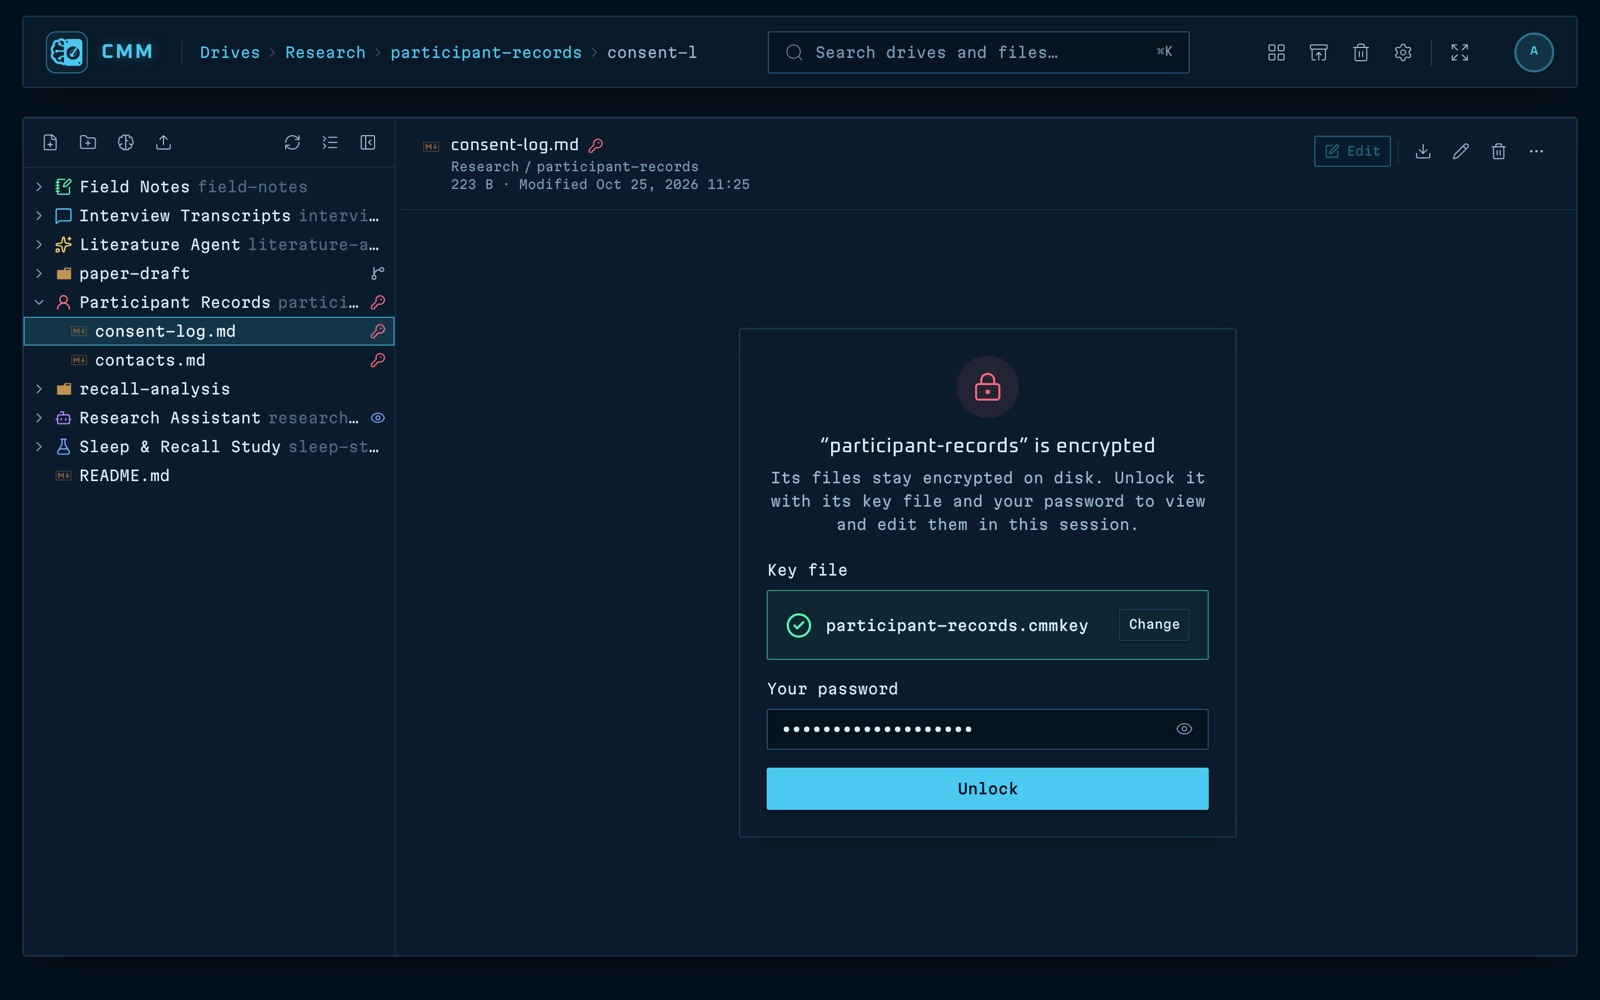Click key icon beside Participant Records

tap(378, 302)
